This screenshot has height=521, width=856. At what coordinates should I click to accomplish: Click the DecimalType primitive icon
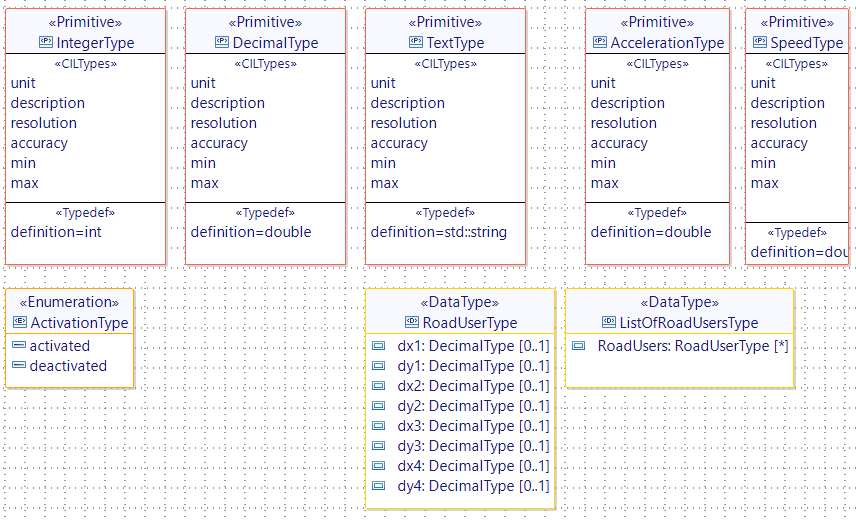(222, 42)
